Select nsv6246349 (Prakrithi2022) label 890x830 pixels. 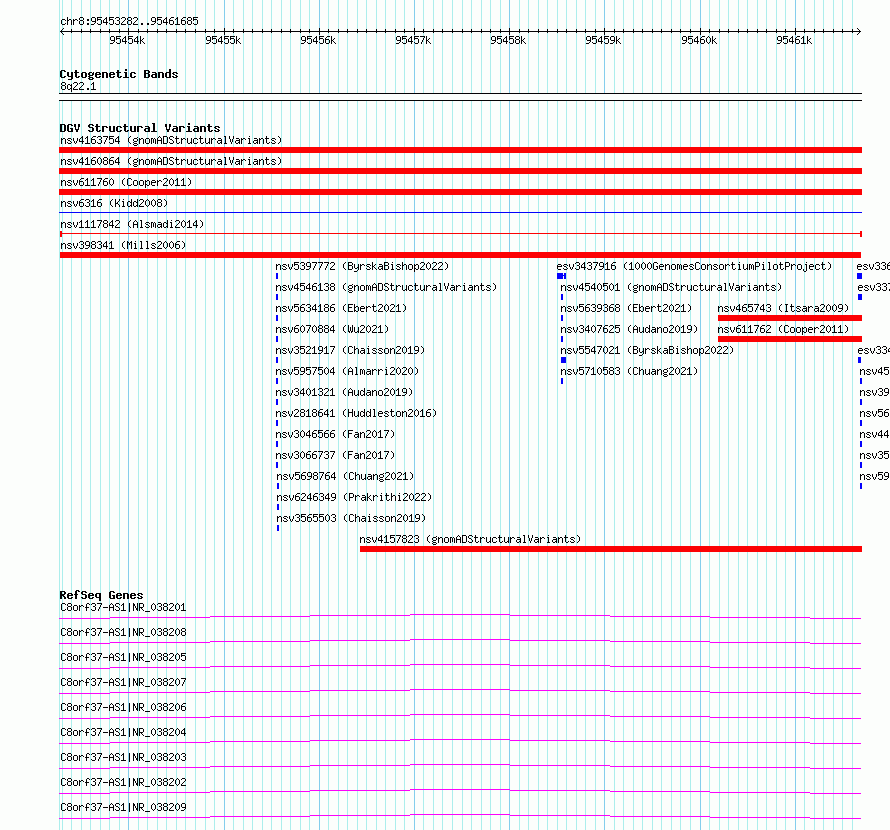click(x=354, y=497)
